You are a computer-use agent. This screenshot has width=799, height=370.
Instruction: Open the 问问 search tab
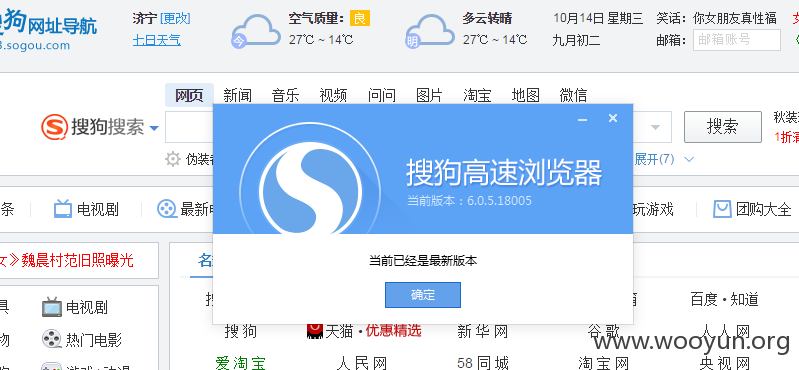point(382,95)
